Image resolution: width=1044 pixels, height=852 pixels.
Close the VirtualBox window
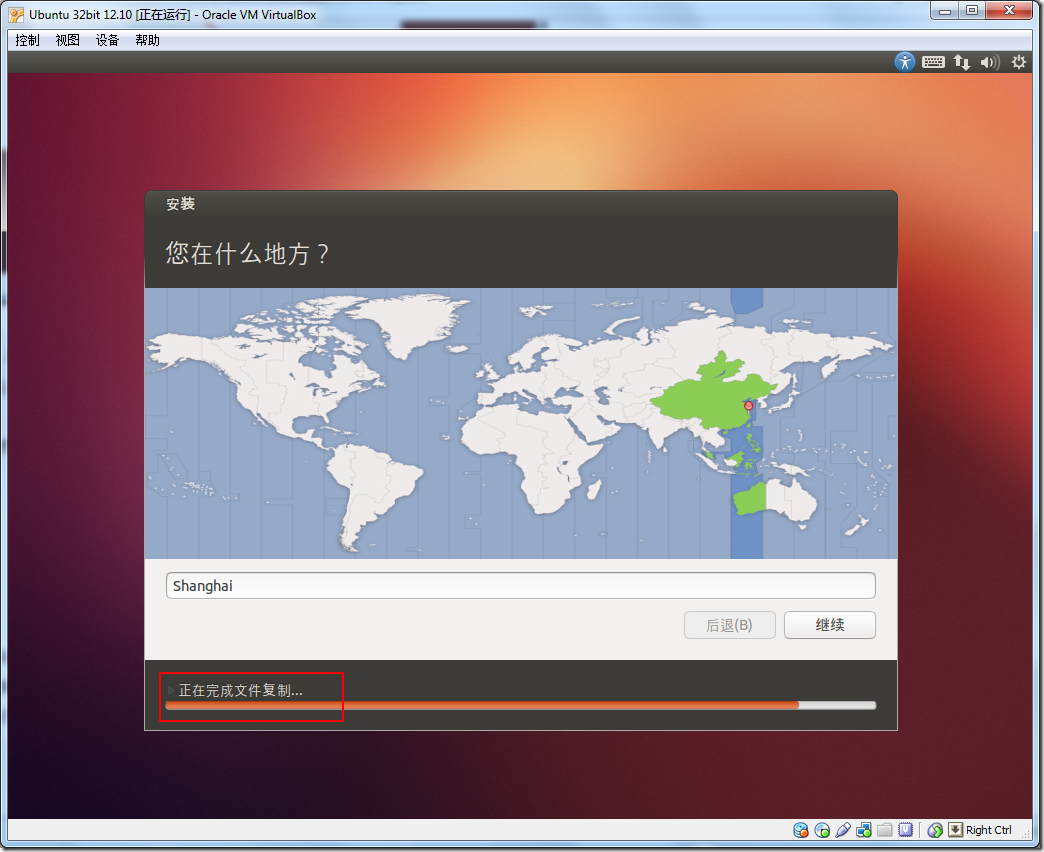coord(1009,11)
